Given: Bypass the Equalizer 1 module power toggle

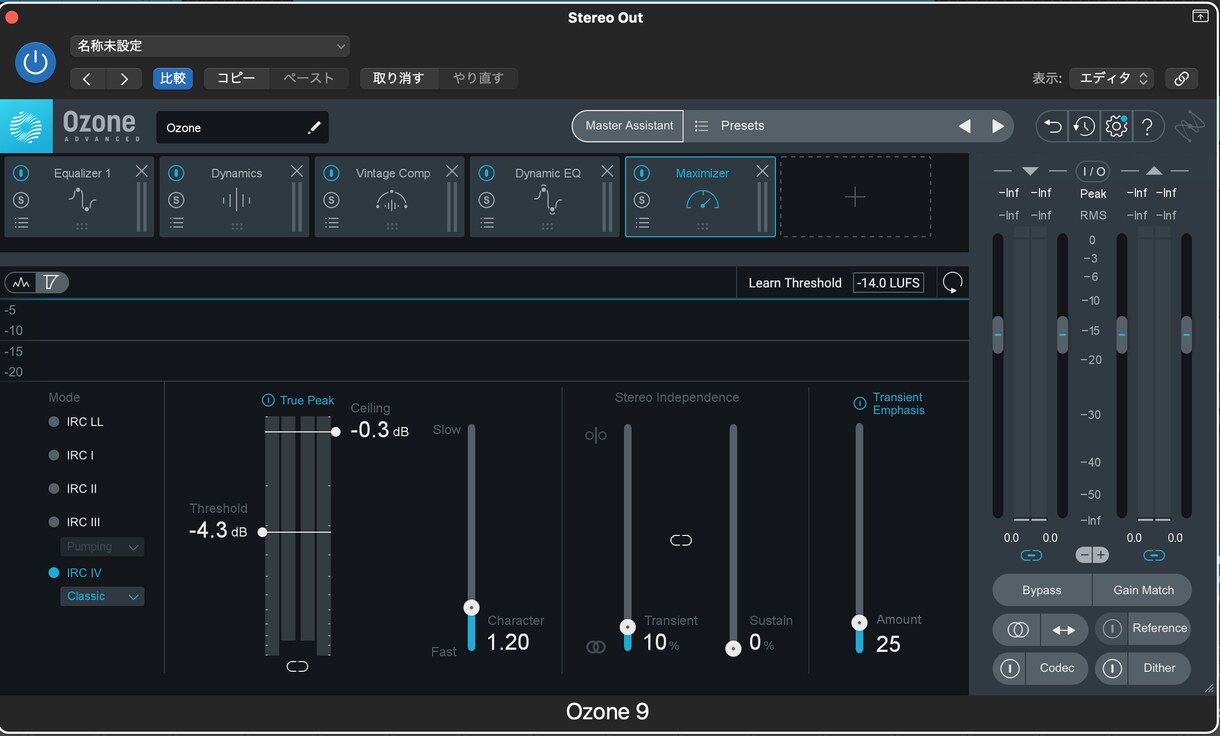Looking at the screenshot, I should pyautogui.click(x=21, y=173).
